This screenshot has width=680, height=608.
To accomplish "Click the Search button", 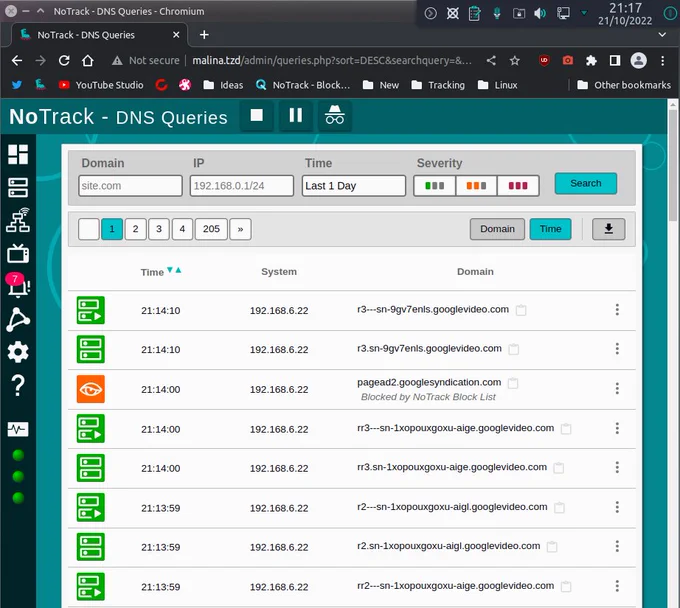I will 585,183.
